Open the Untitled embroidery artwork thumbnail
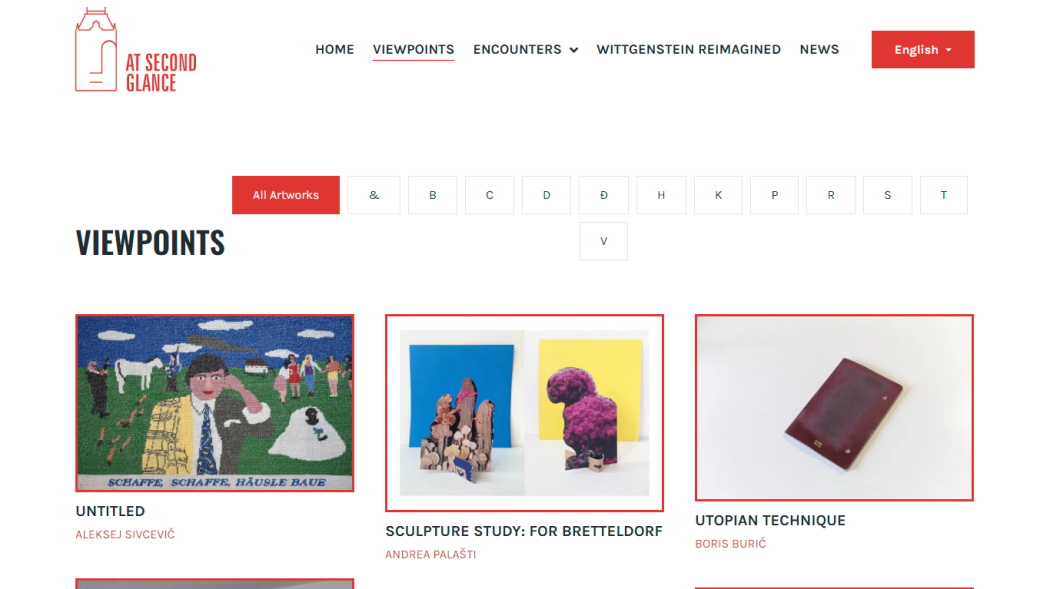Image resolution: width=1050 pixels, height=589 pixels. pos(214,403)
